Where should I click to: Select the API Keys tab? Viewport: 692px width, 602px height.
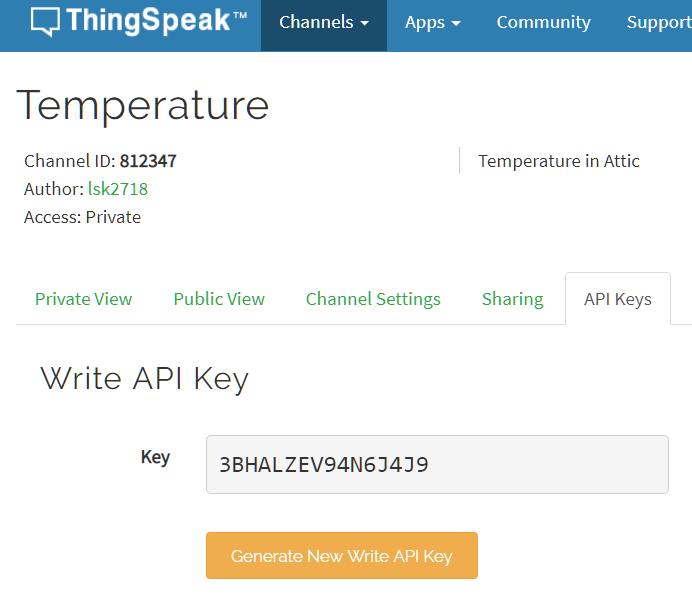coord(618,299)
